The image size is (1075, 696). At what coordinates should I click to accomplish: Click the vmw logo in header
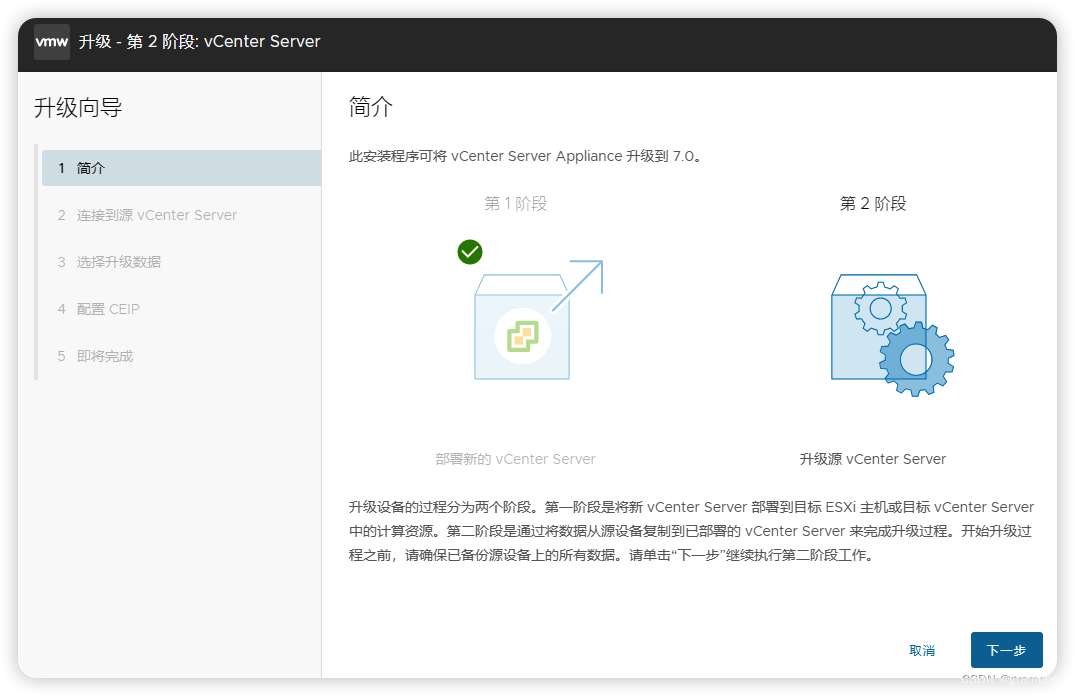click(x=52, y=42)
